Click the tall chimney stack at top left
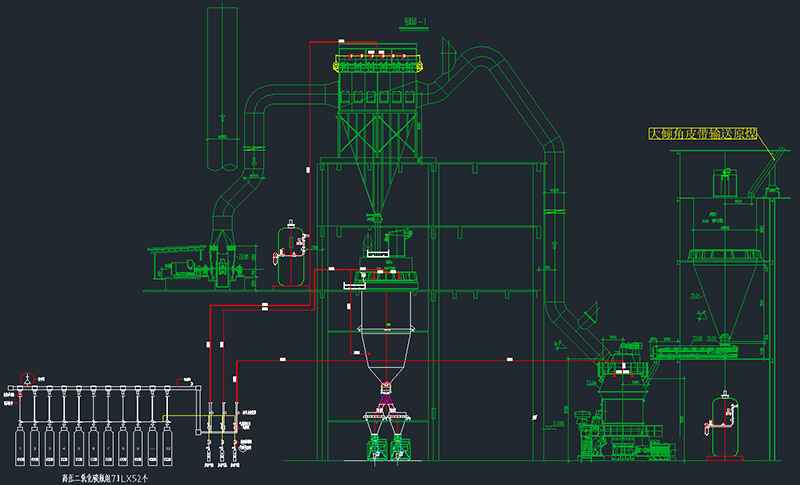Viewport: 800px width, 485px height. (222, 80)
